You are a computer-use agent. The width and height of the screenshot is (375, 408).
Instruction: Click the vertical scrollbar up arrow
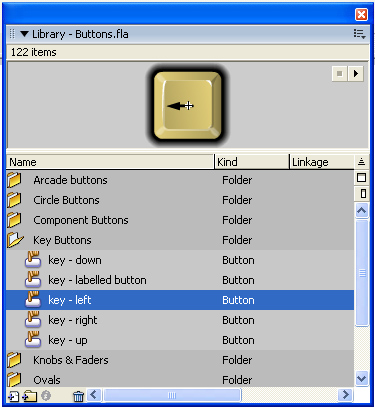(362, 210)
